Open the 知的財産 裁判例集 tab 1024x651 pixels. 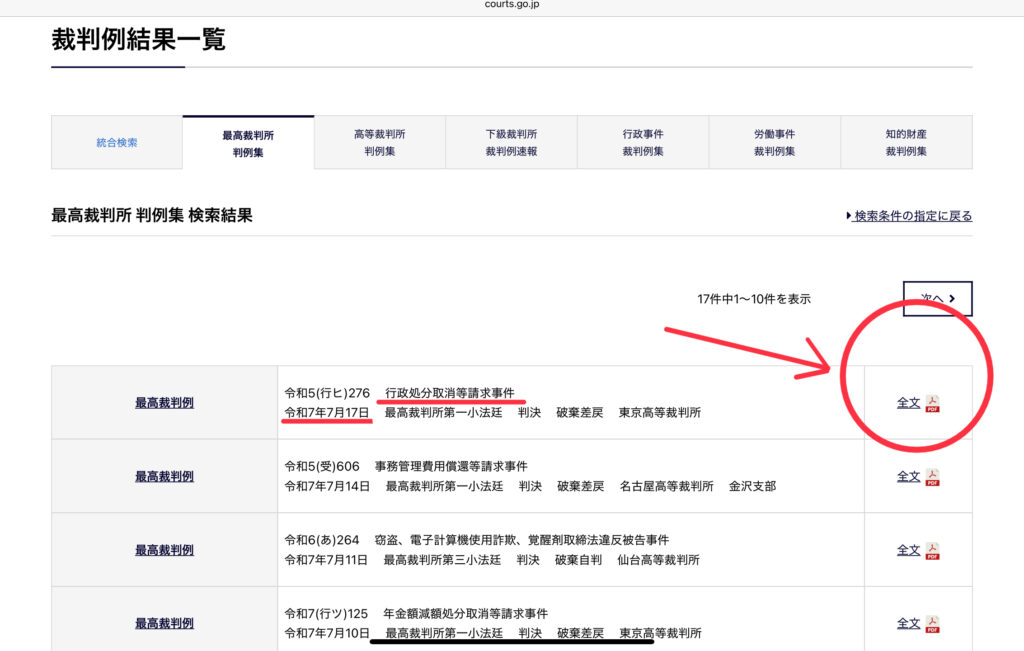click(x=906, y=142)
